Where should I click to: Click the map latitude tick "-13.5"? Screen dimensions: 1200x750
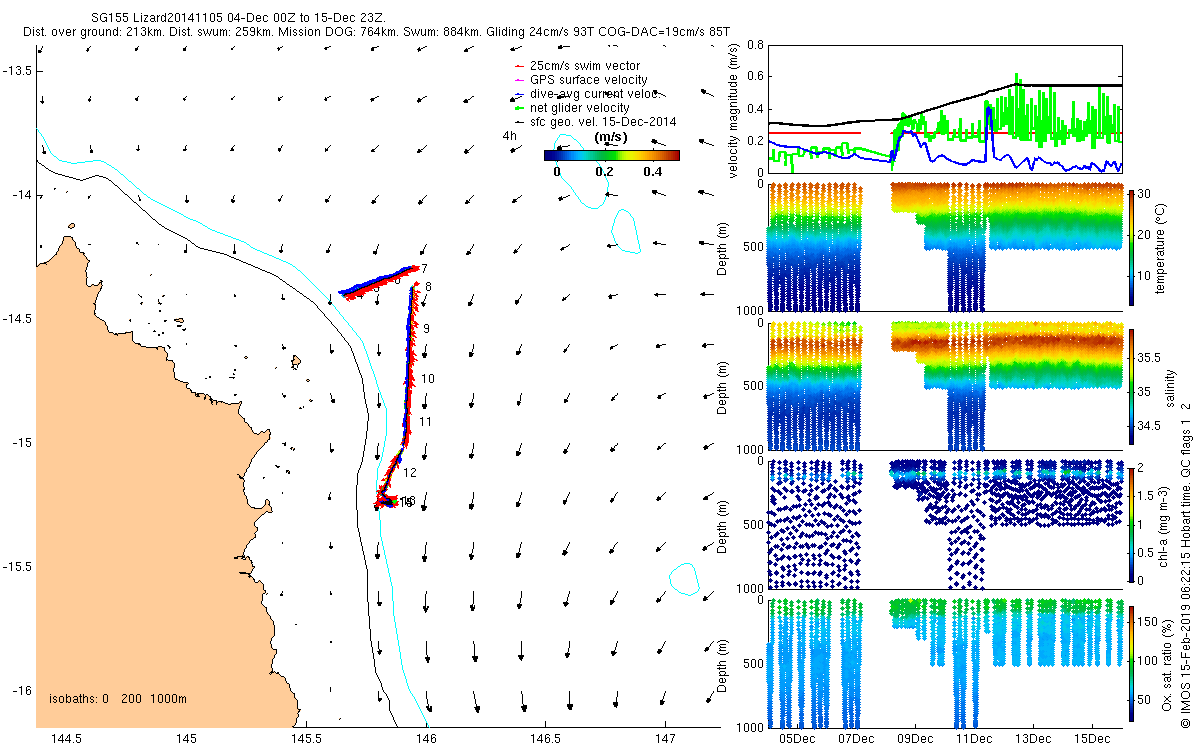[18, 71]
